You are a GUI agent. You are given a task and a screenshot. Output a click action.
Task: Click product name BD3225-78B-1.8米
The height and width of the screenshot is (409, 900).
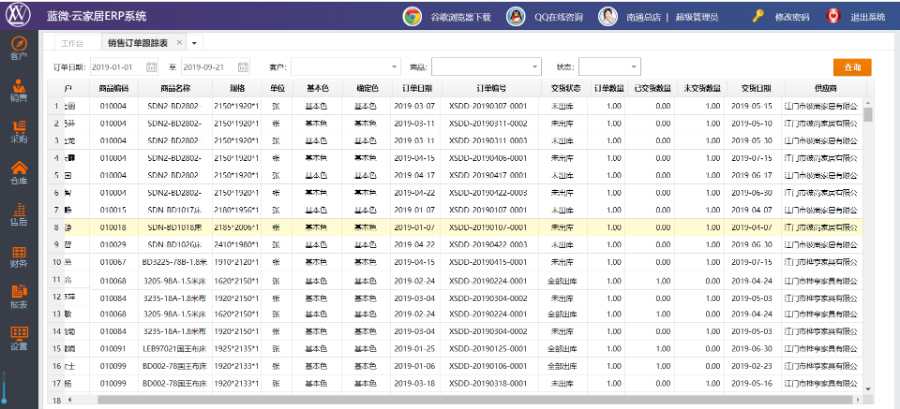[174, 262]
